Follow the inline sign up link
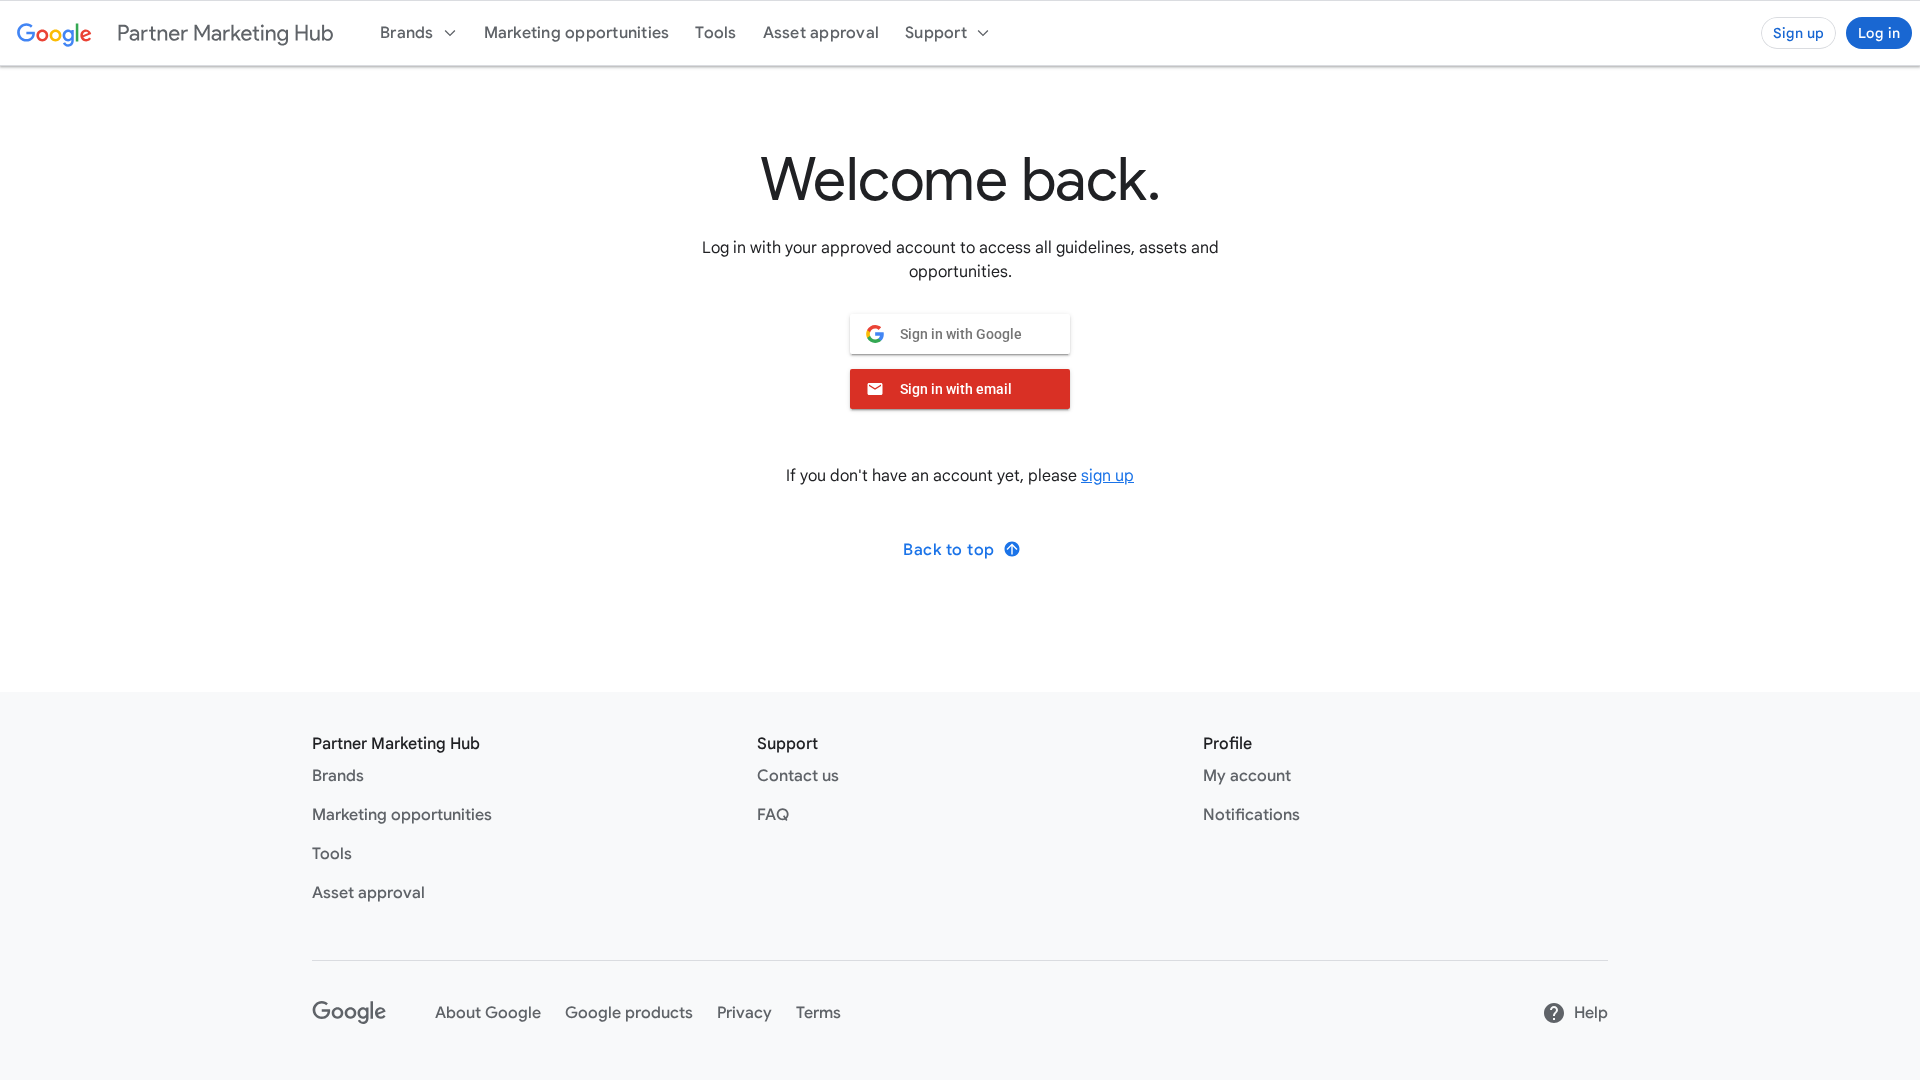Viewport: 1920px width, 1080px height. tap(1107, 476)
